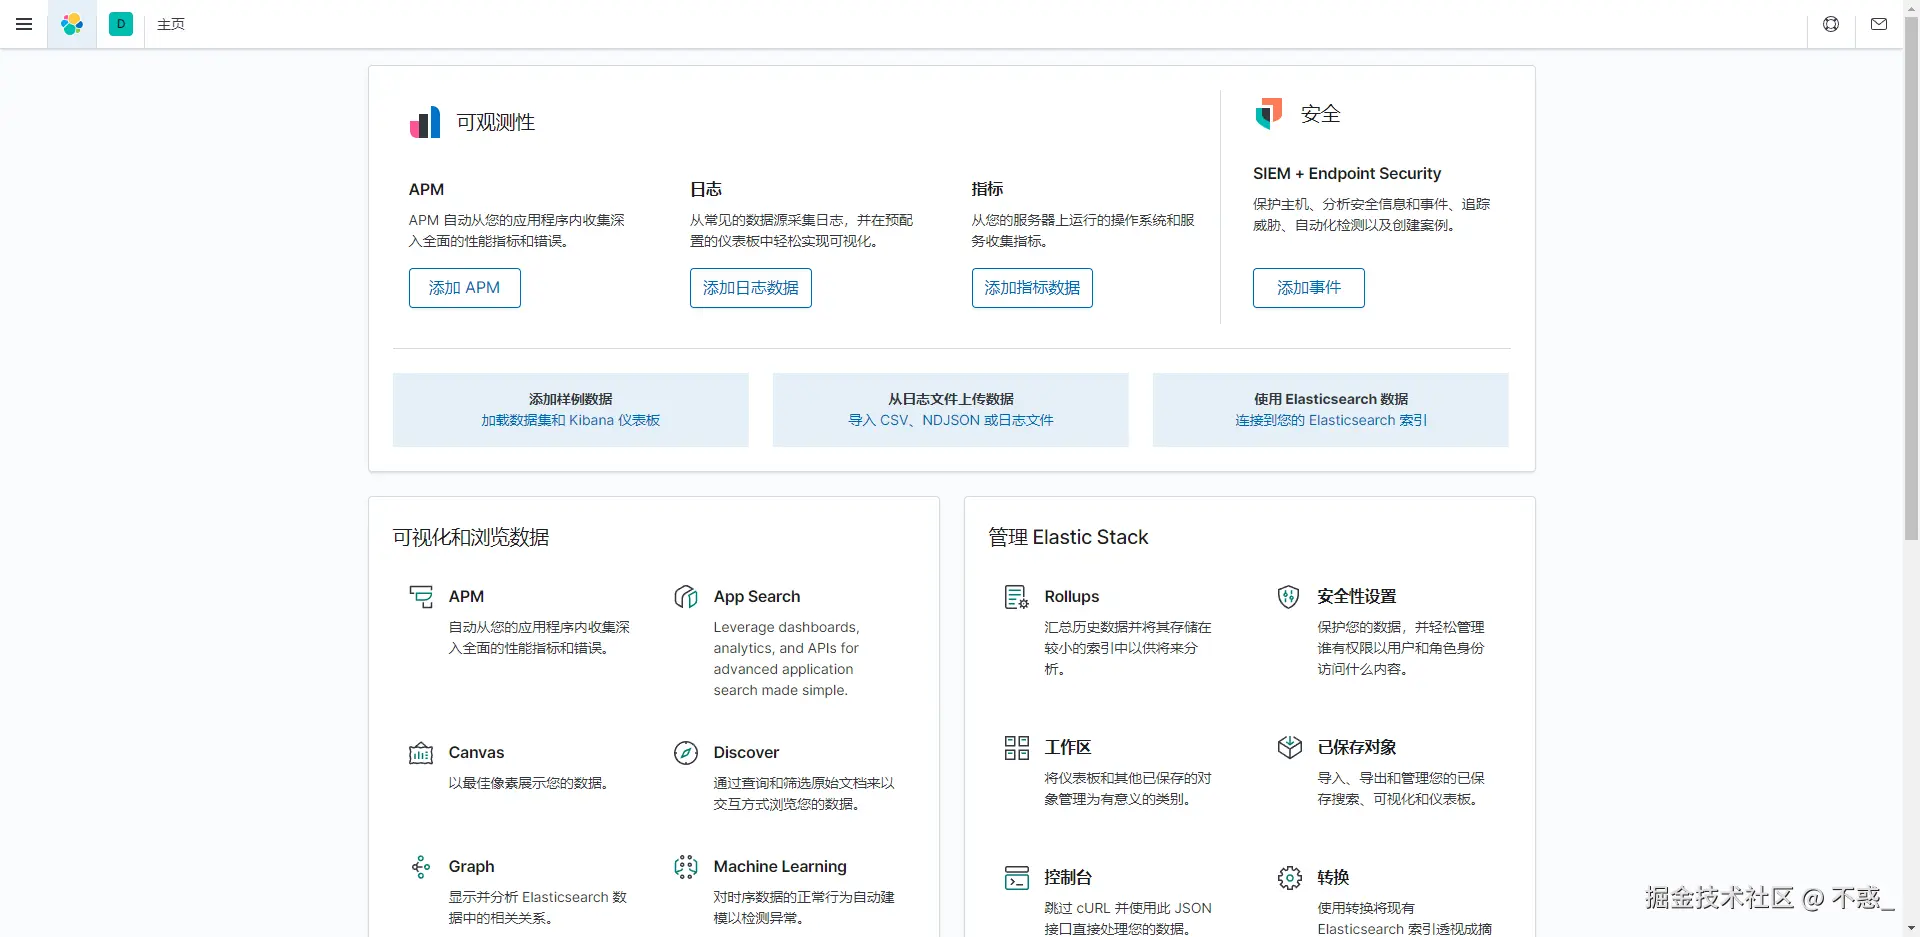This screenshot has height=937, width=1920.
Task: Click the 日志 section heading
Action: tap(706, 190)
